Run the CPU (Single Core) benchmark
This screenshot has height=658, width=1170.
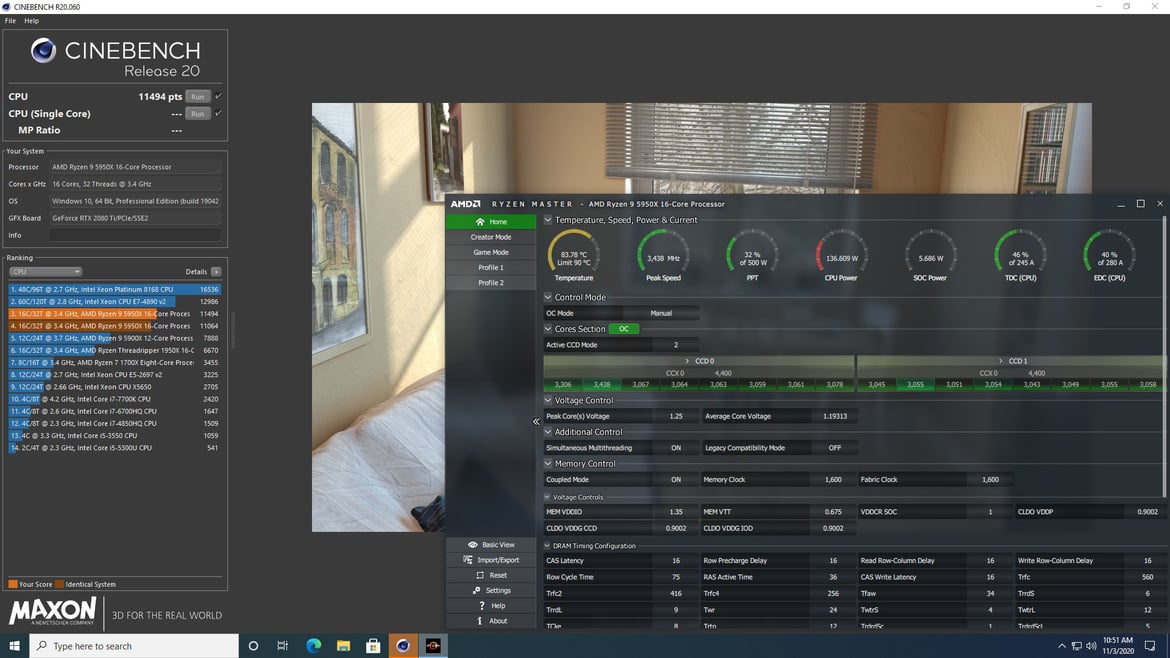pos(198,113)
